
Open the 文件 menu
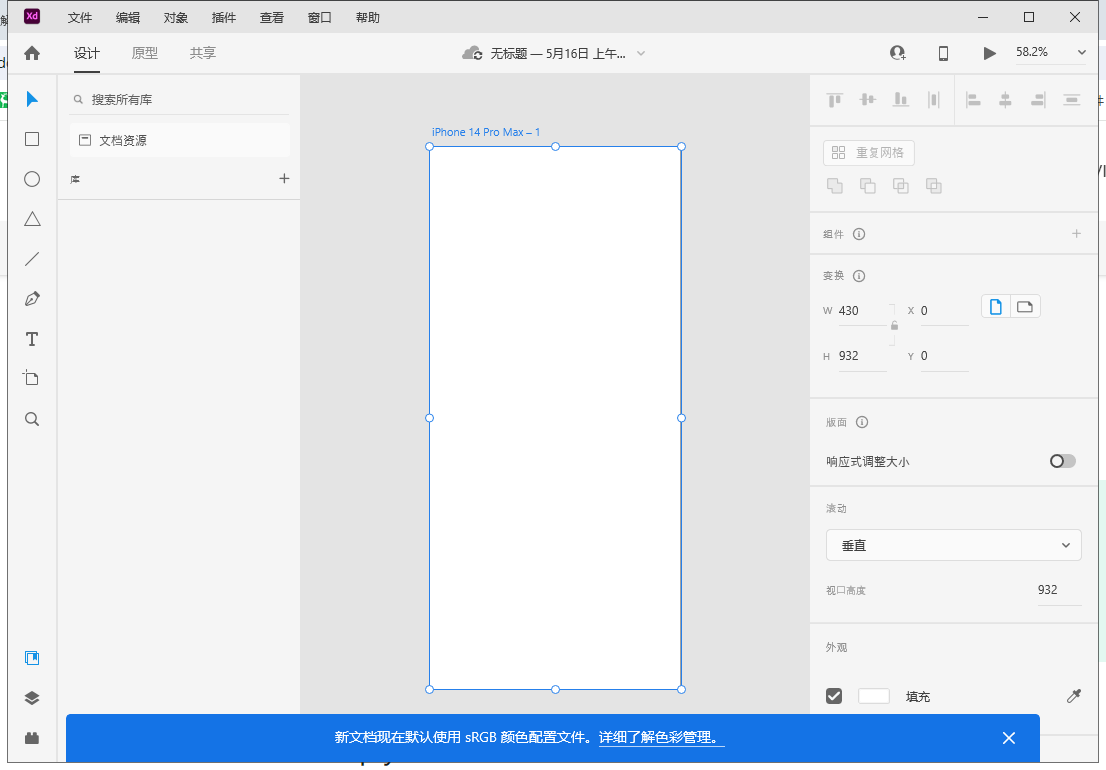pyautogui.click(x=80, y=17)
